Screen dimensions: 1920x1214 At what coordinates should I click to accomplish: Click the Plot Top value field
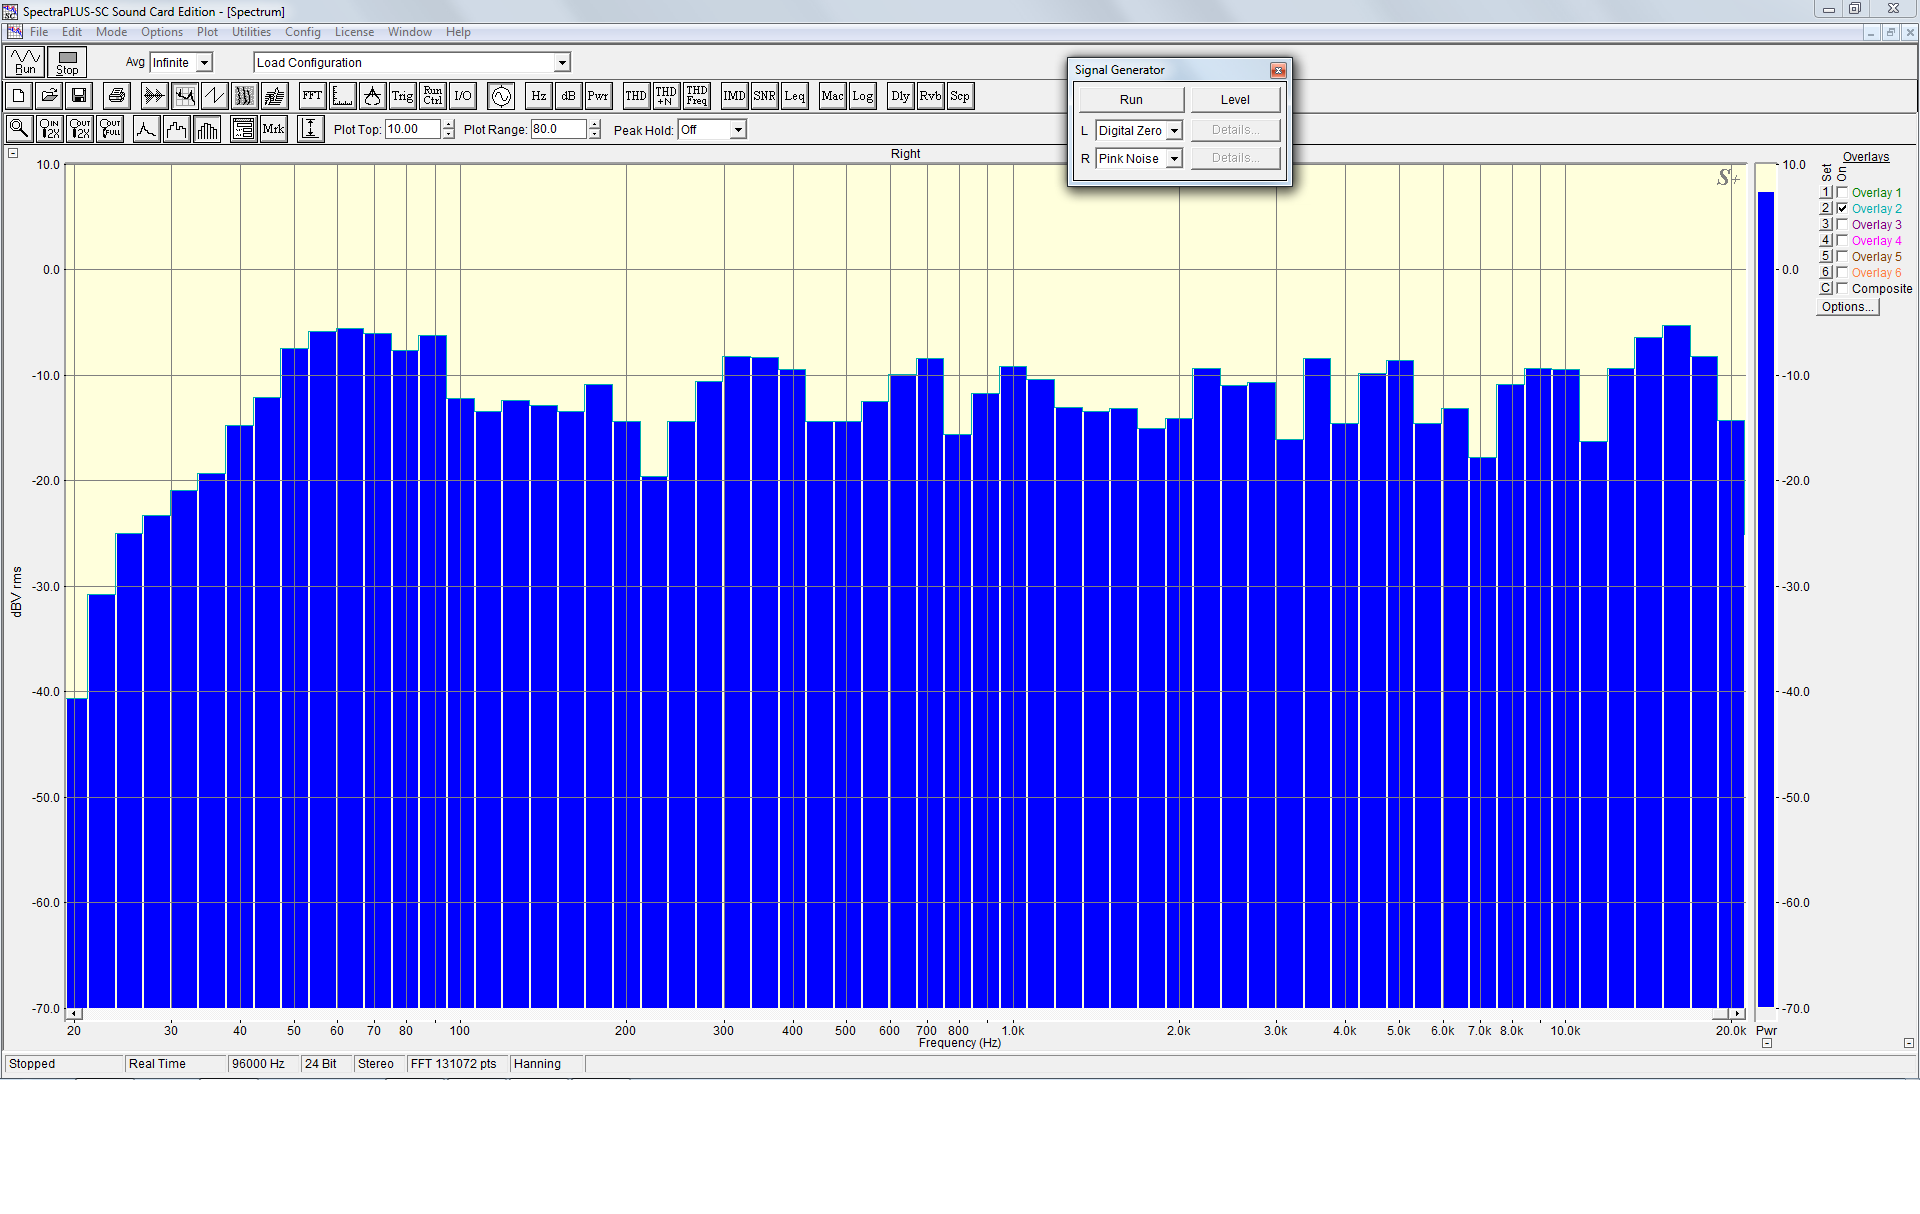[x=412, y=129]
